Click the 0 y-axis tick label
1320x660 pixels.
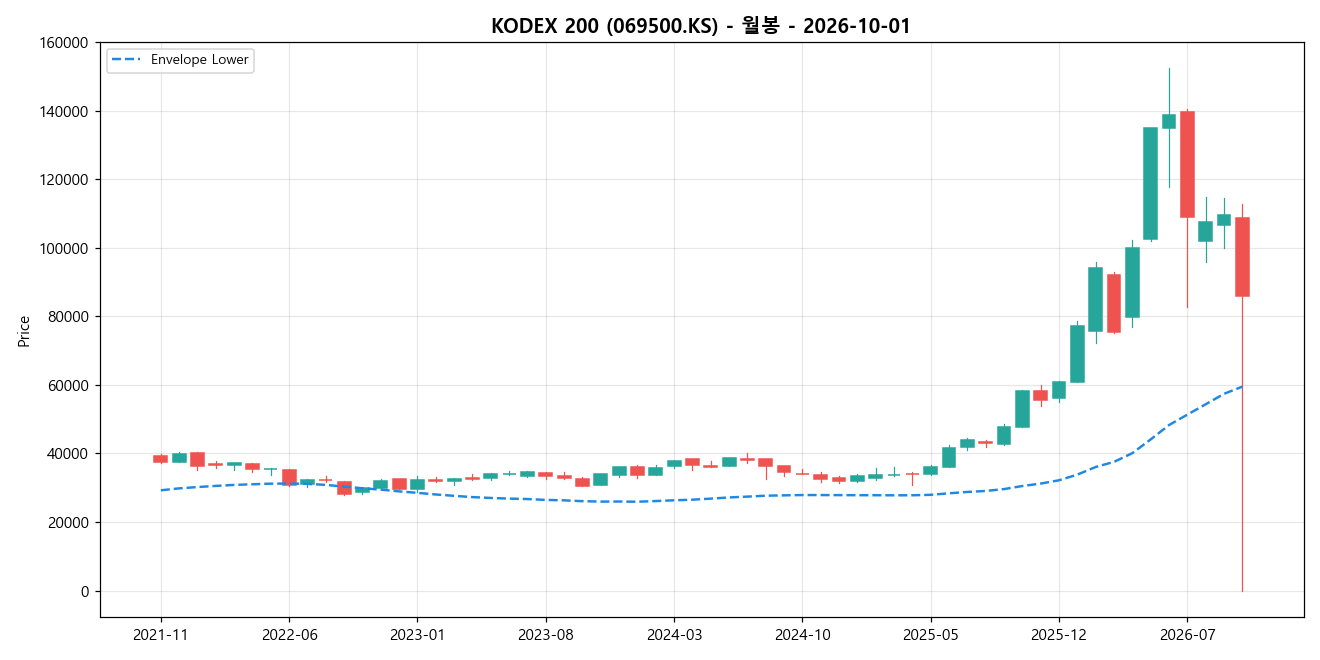(x=85, y=591)
